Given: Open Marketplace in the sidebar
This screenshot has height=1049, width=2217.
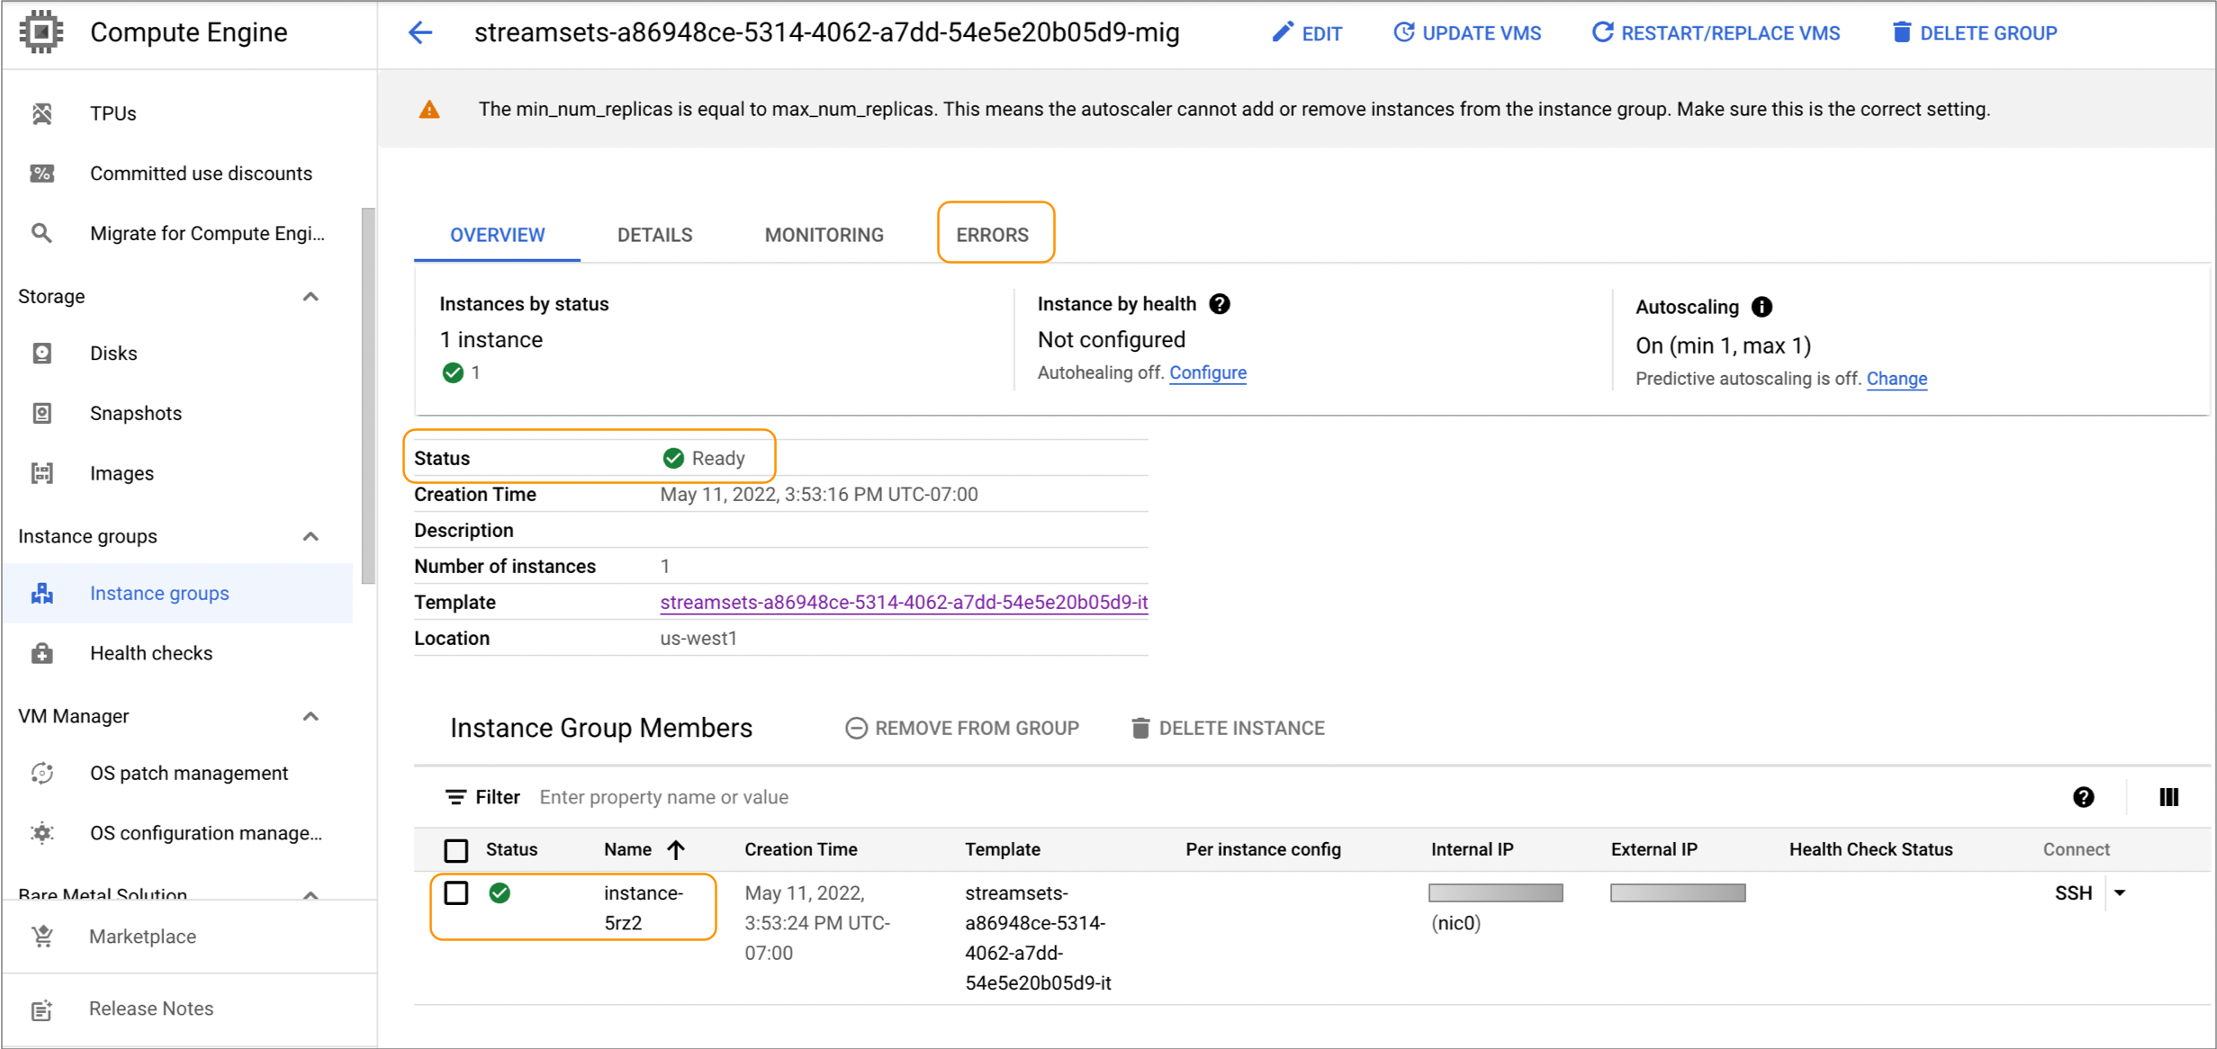Looking at the screenshot, I should click(x=142, y=937).
